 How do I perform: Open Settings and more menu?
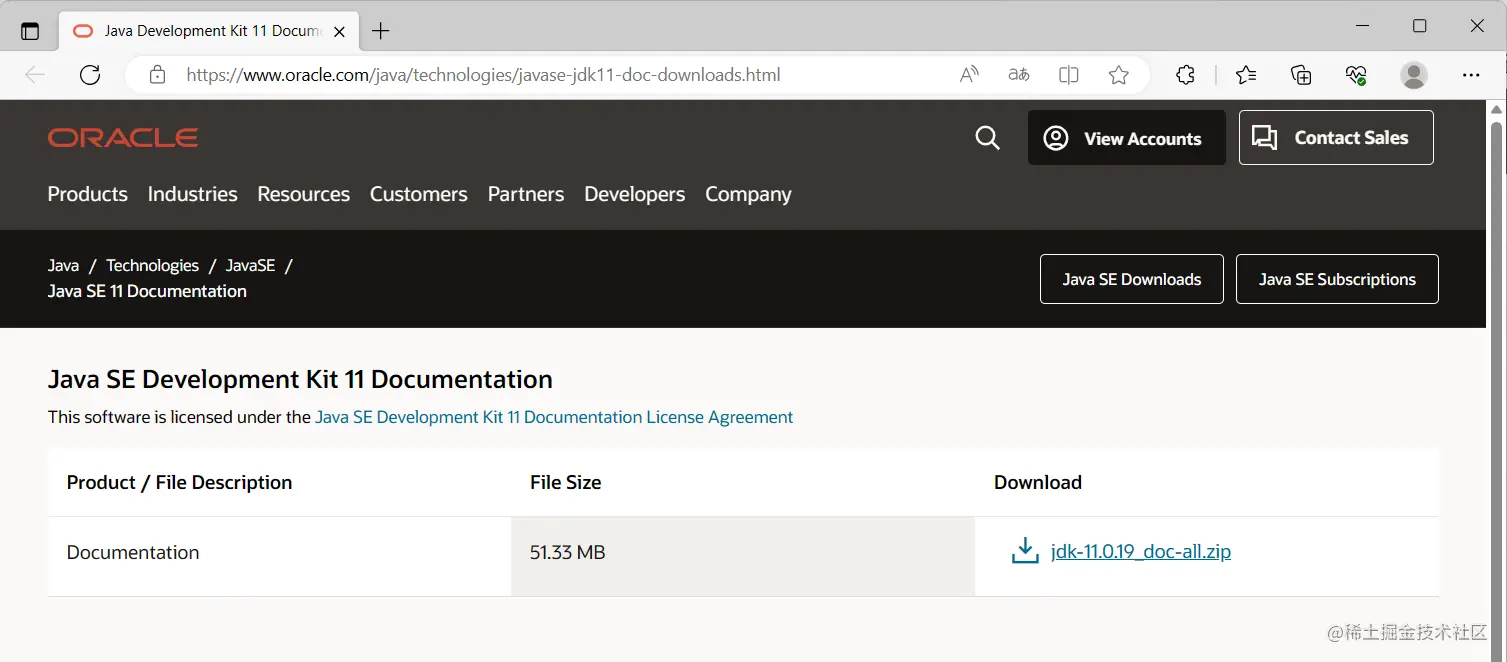point(1471,75)
